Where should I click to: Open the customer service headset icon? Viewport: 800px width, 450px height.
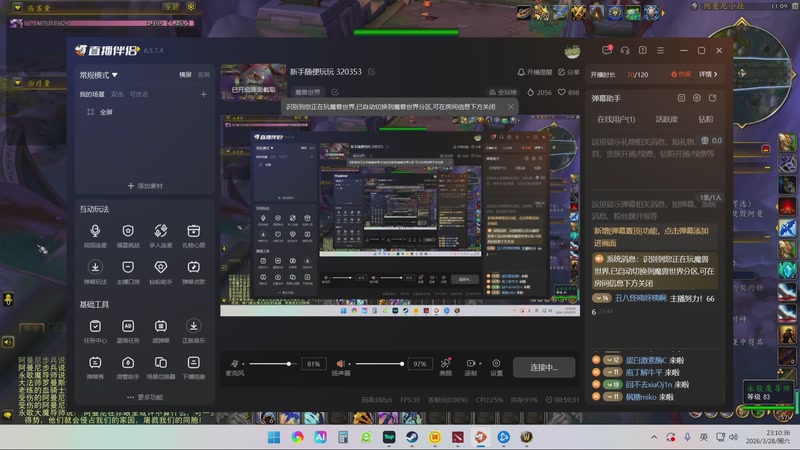(625, 50)
